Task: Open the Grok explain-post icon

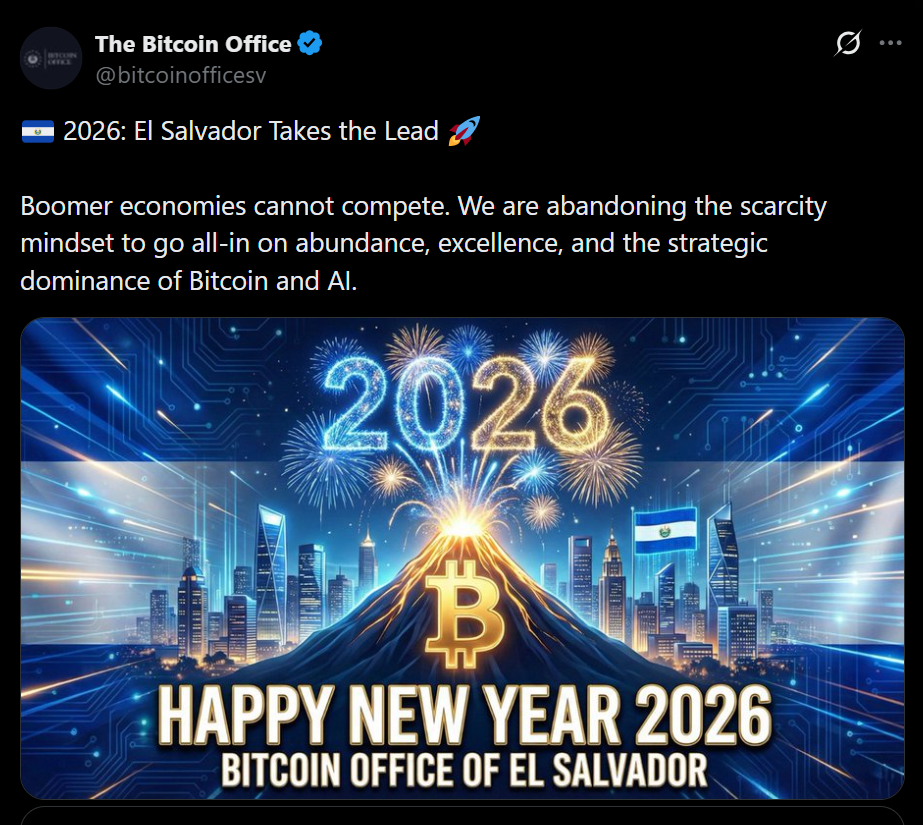Action: (848, 44)
